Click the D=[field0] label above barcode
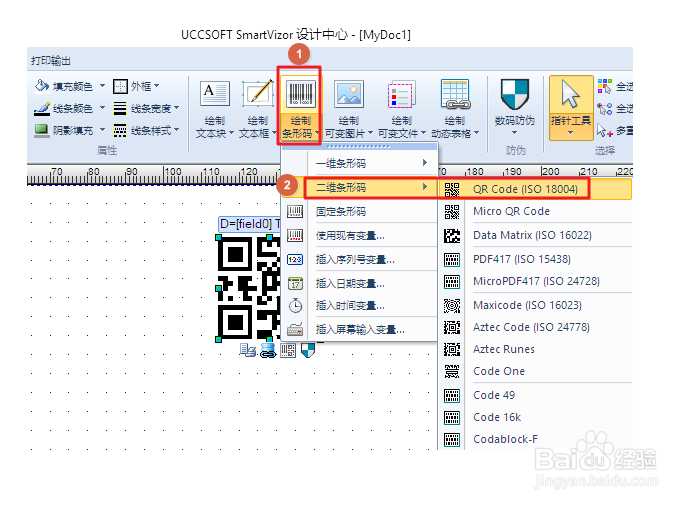 pos(249,224)
